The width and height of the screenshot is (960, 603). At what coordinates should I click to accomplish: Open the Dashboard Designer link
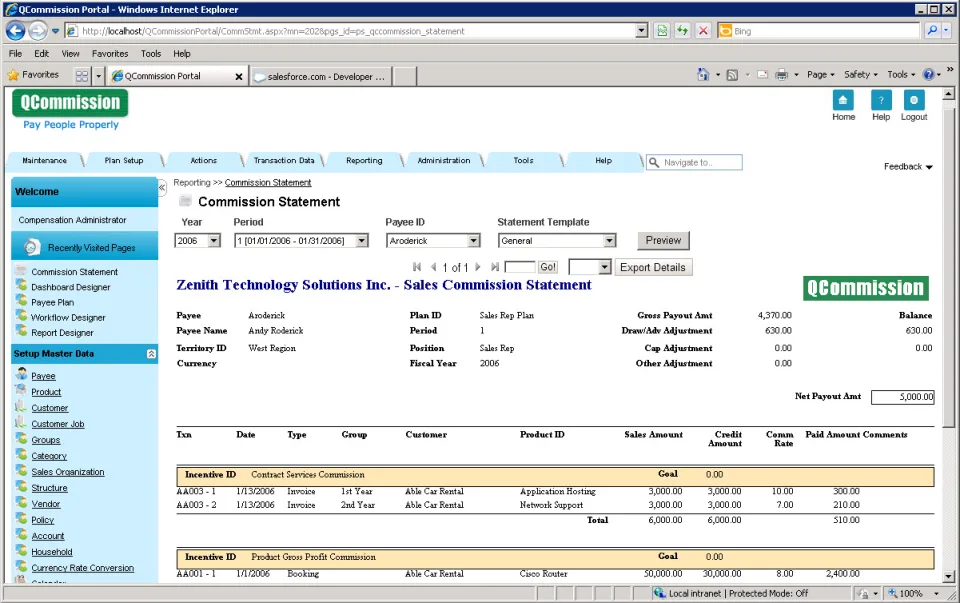click(x=71, y=287)
